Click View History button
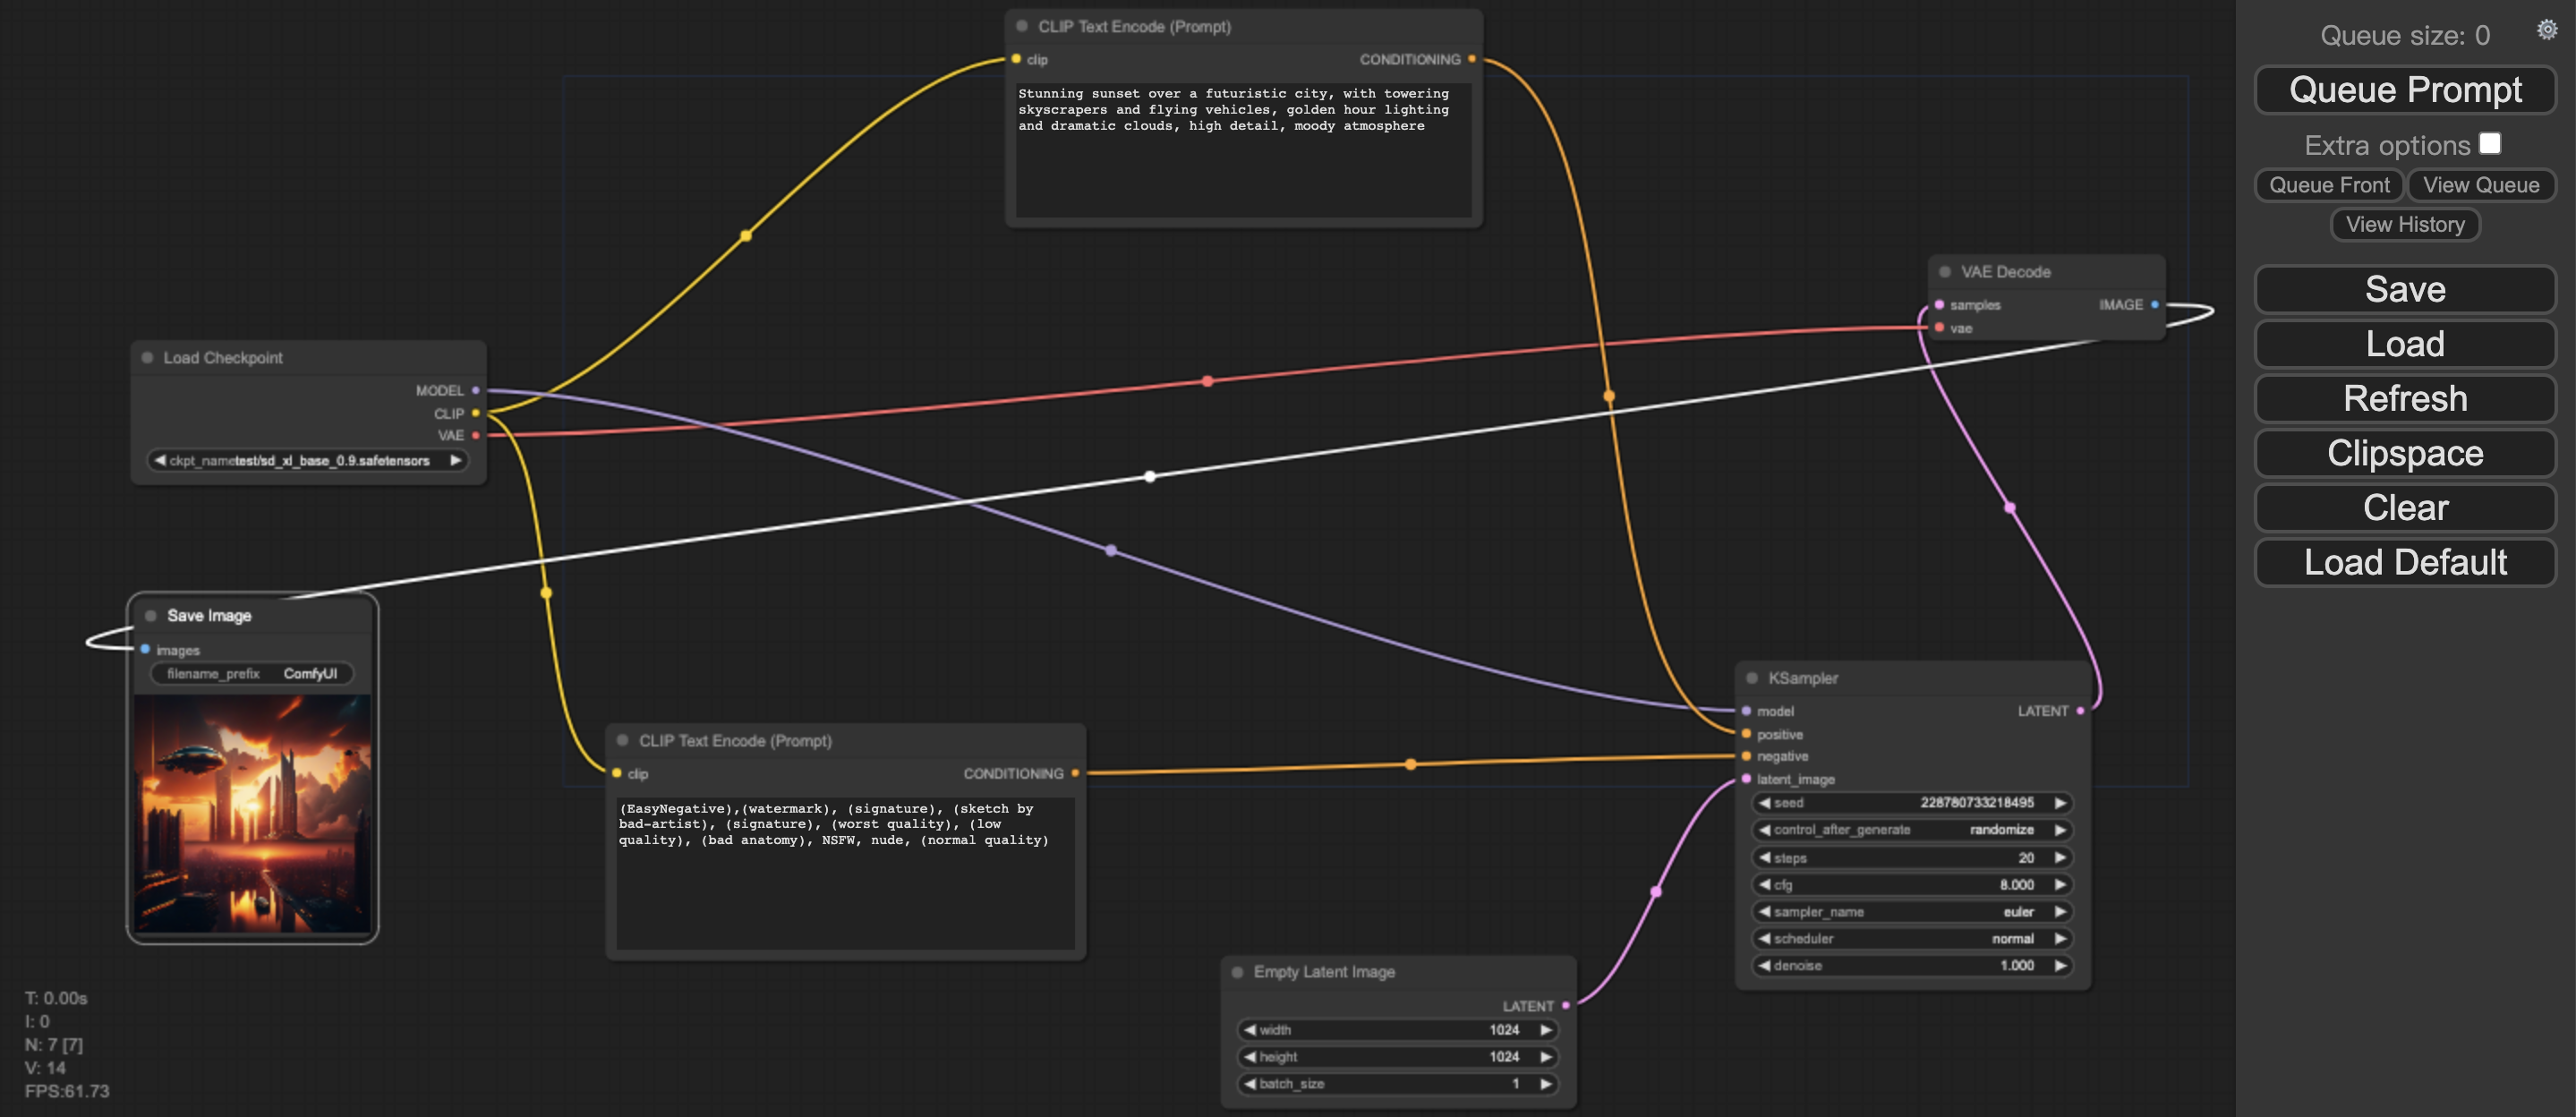Screen dimensions: 2576x1117 [x=2404, y=225]
